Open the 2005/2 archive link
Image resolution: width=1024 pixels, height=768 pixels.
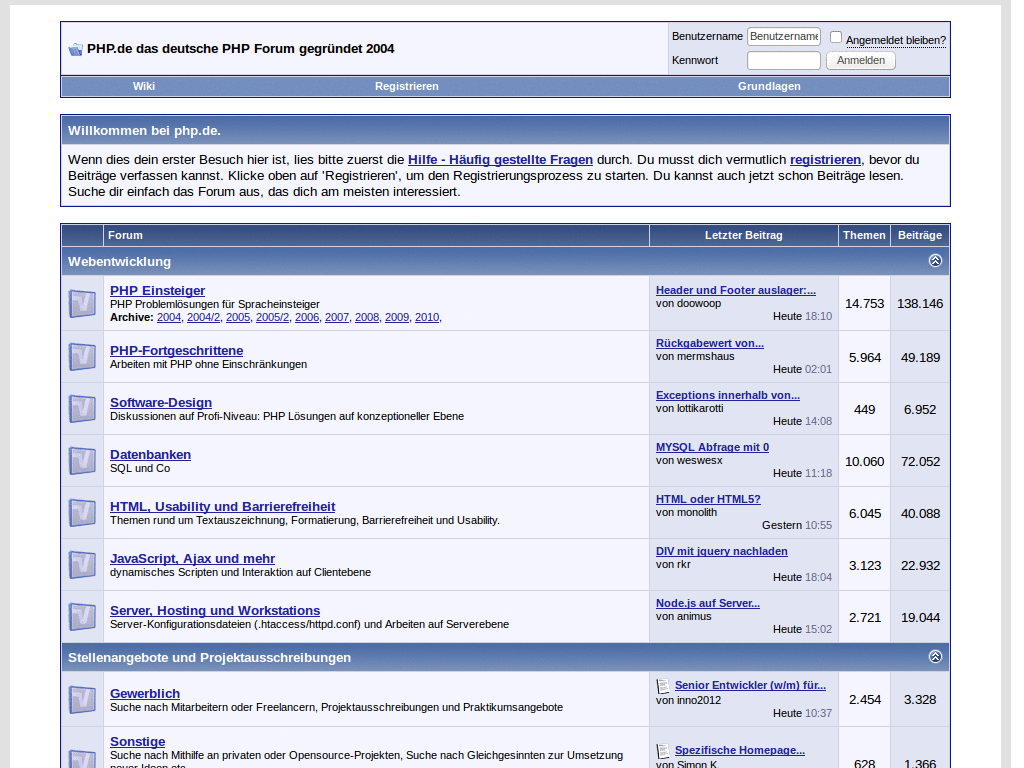[x=272, y=317]
